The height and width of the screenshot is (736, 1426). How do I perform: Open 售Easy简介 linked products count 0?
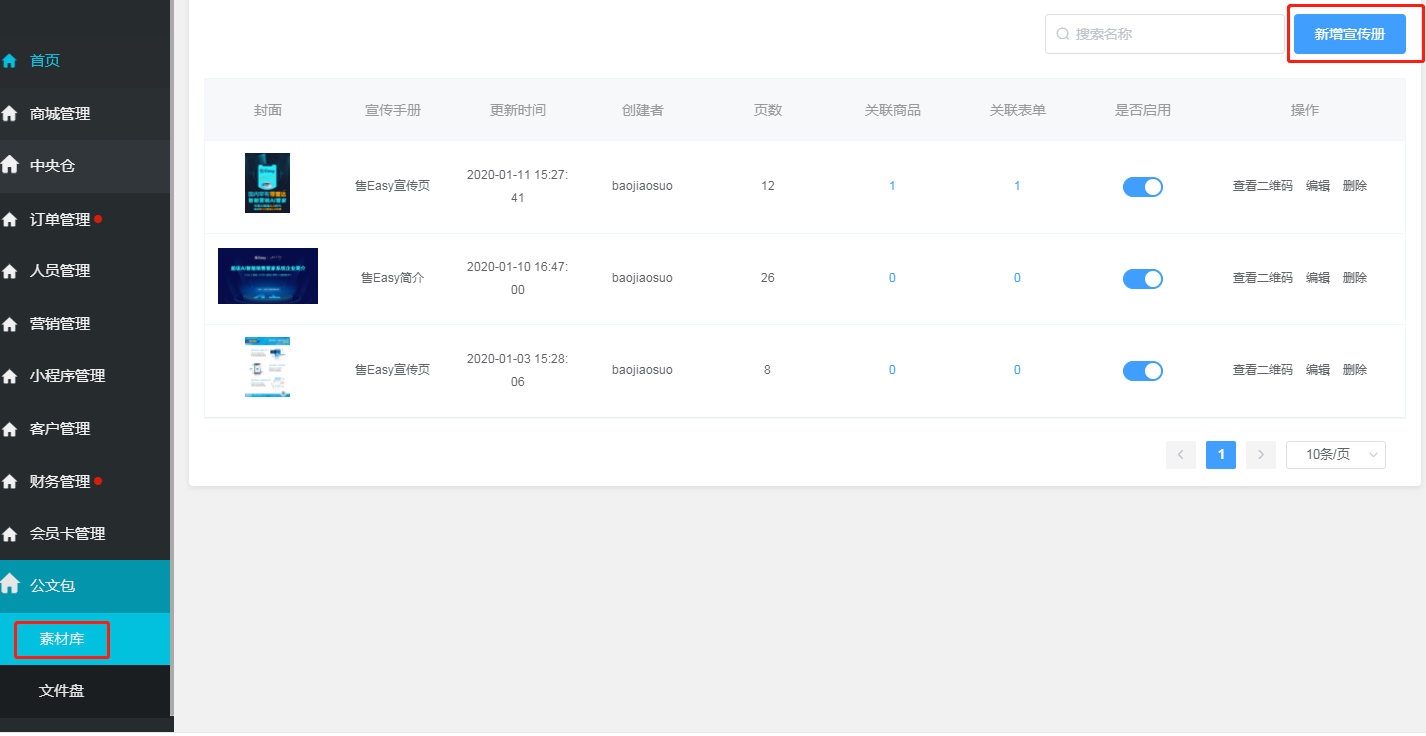pos(892,278)
